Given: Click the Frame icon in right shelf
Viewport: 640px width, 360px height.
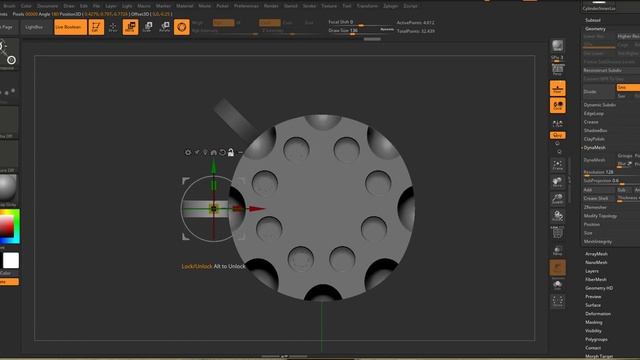Looking at the screenshot, I should click(x=558, y=164).
